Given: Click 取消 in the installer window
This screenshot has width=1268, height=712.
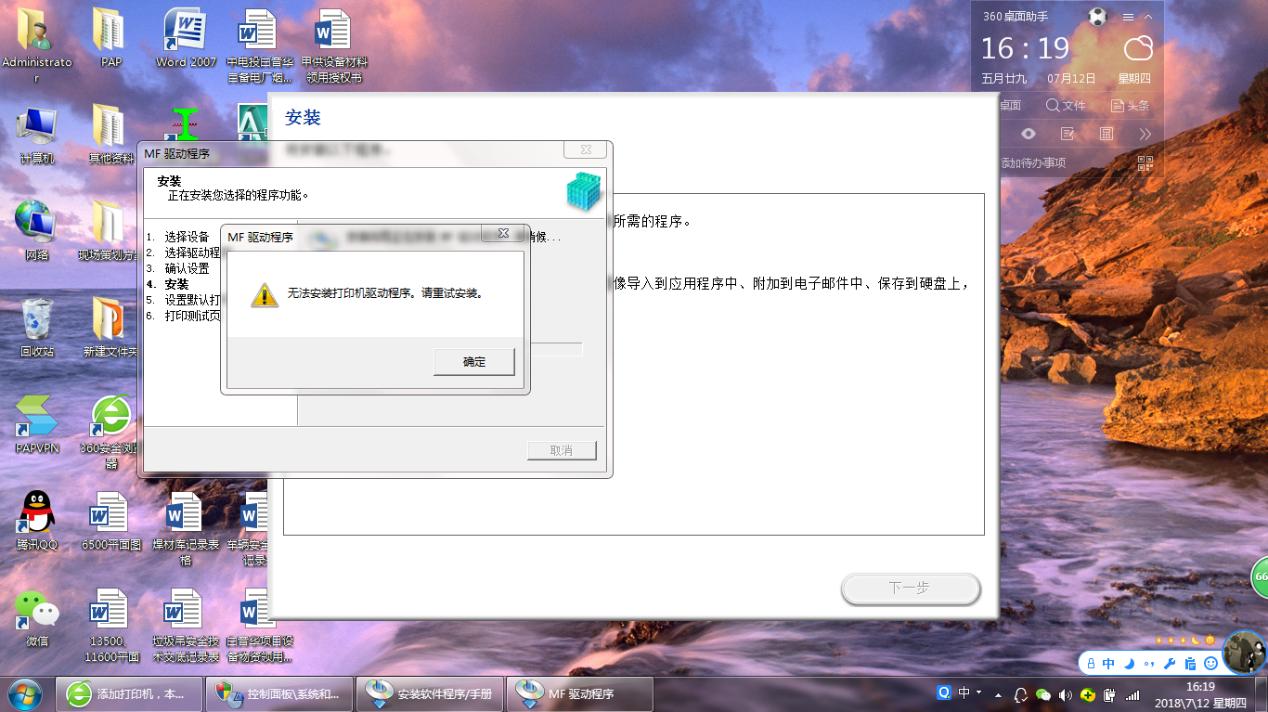Looking at the screenshot, I should pos(561,450).
